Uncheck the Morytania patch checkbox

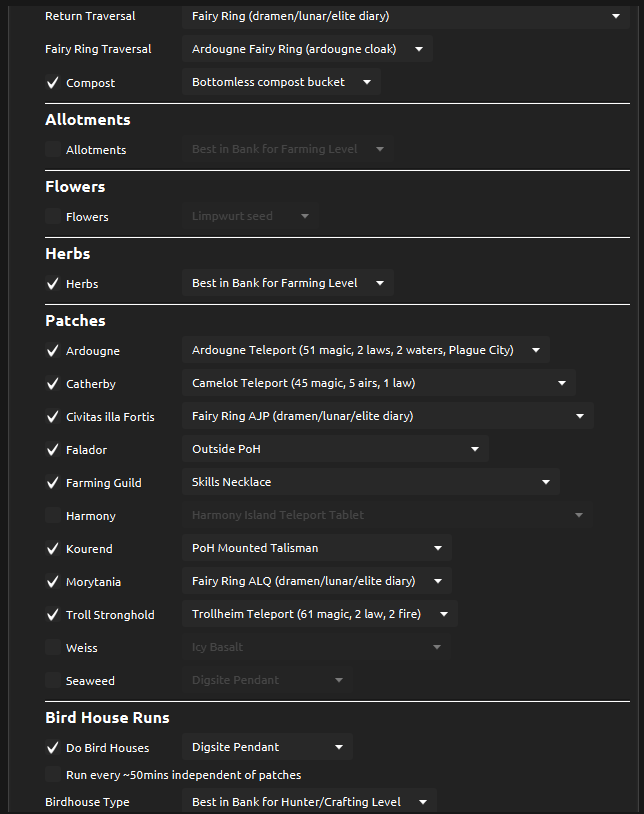(53, 582)
